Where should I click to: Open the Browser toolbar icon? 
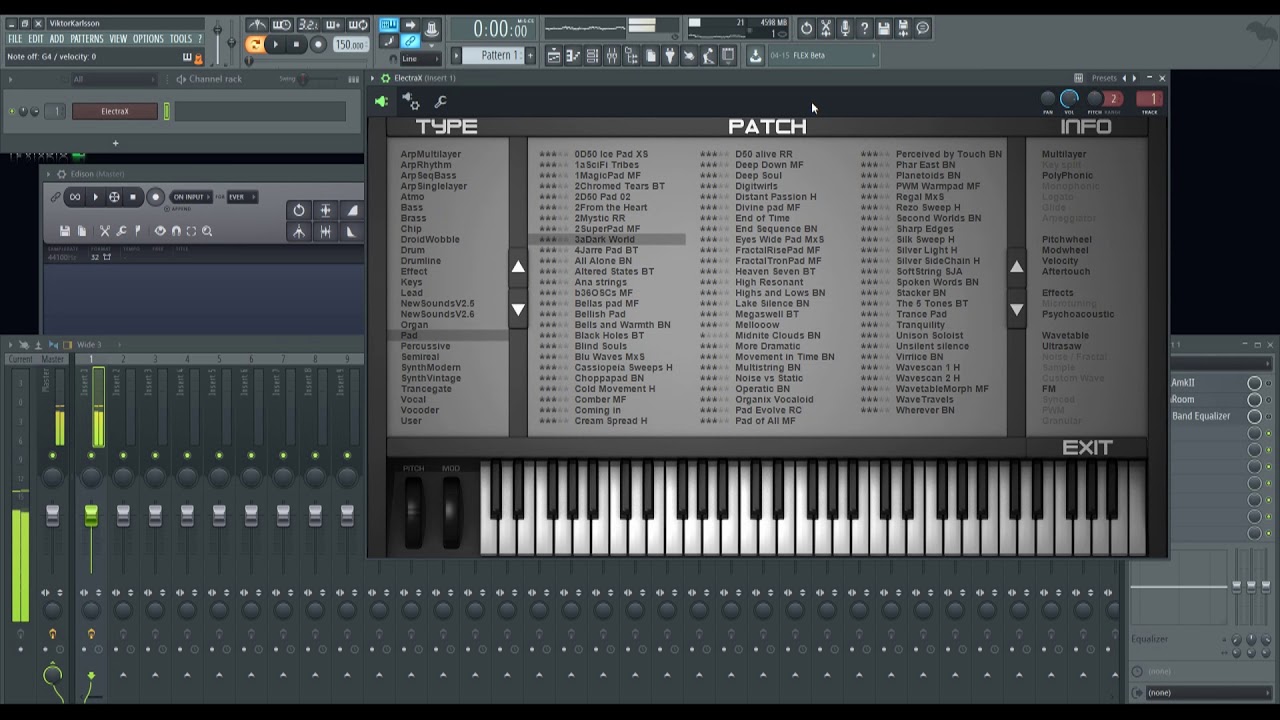[631, 56]
